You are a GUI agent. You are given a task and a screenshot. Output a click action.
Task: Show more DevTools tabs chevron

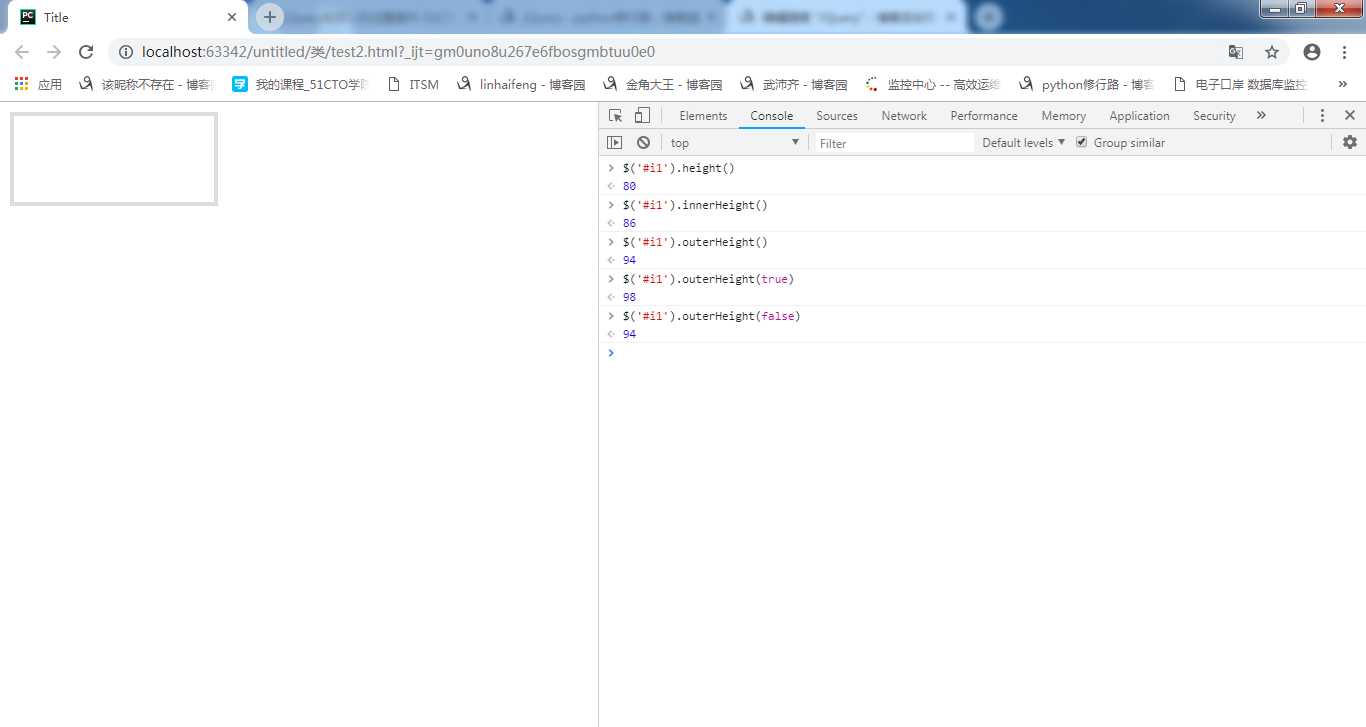pyautogui.click(x=1261, y=115)
